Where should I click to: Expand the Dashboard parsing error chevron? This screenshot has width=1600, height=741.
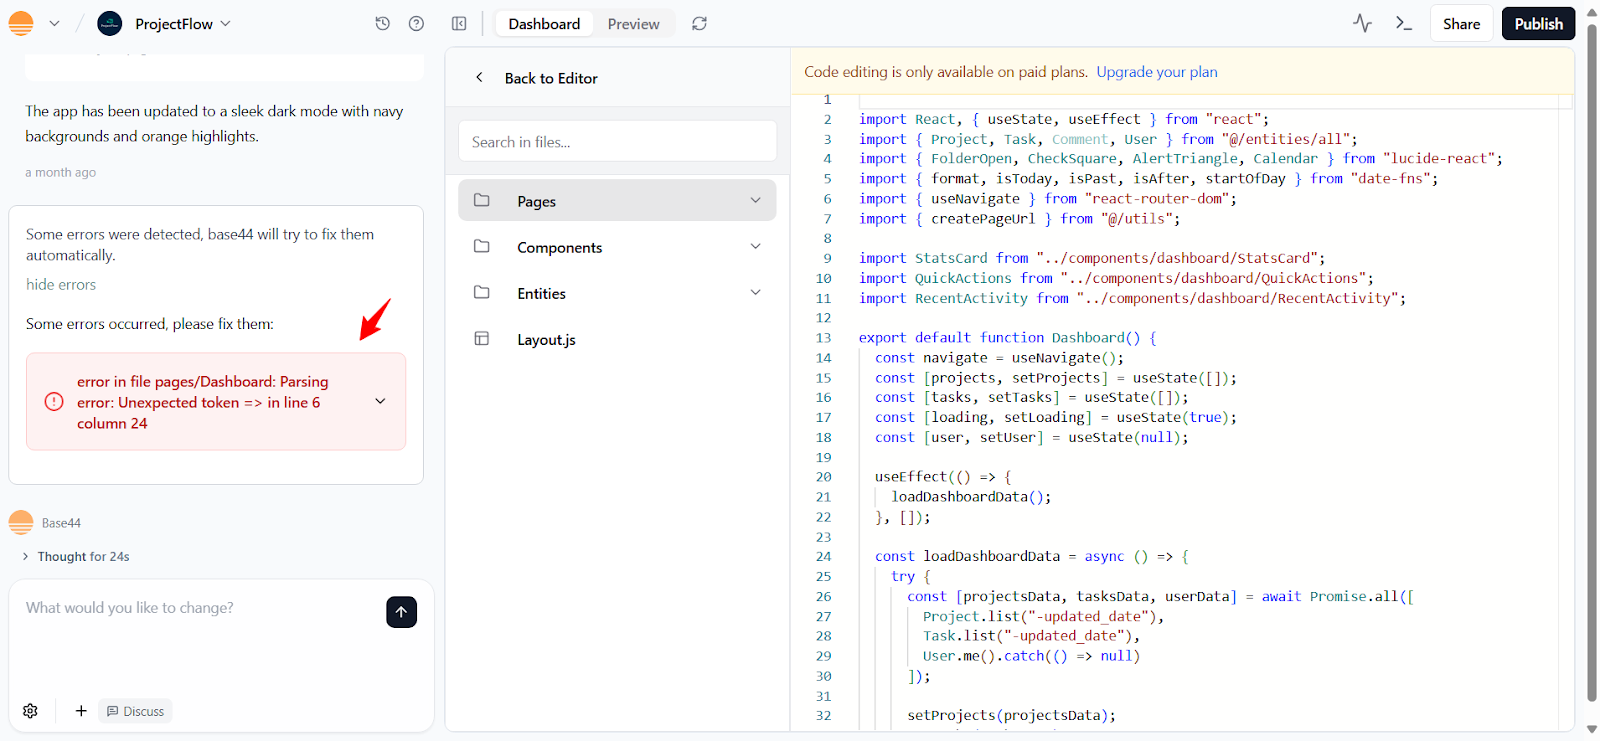tap(380, 401)
